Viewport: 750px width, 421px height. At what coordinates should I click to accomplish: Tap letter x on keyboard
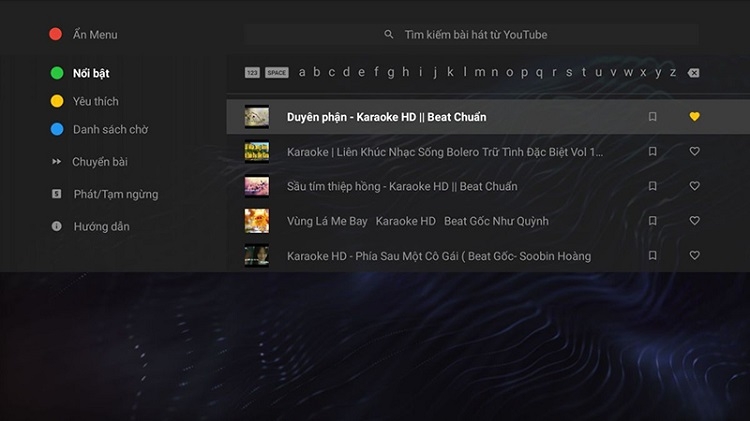click(643, 72)
